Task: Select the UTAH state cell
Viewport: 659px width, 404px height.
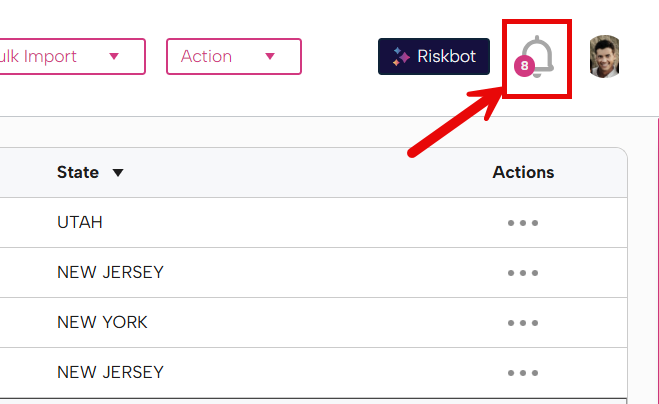Action: pyautogui.click(x=80, y=222)
